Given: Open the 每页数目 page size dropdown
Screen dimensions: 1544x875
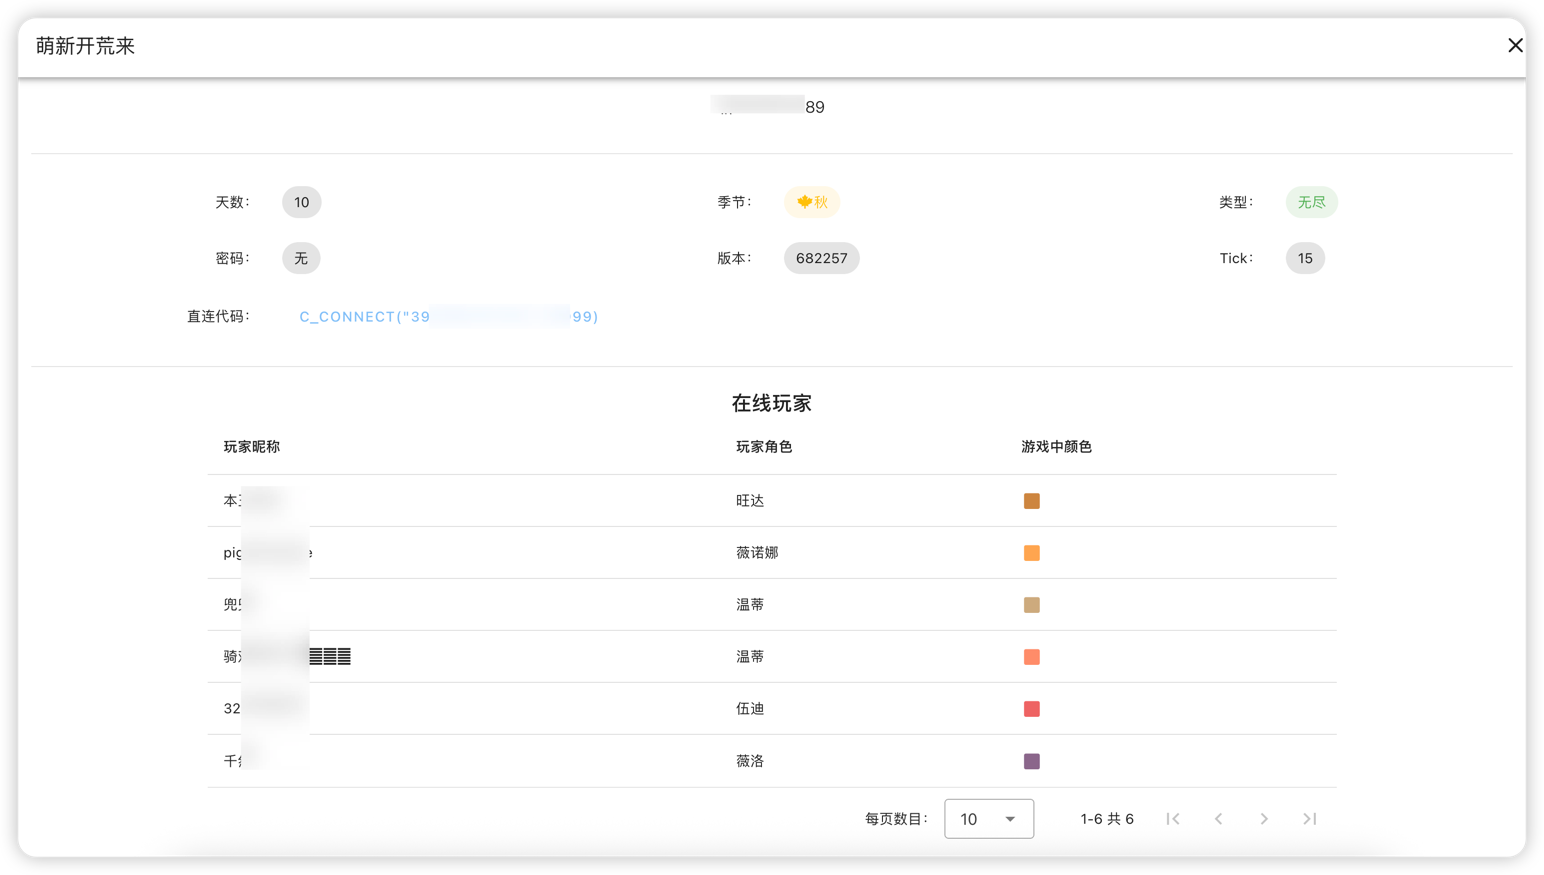Looking at the screenshot, I should click(x=988, y=818).
